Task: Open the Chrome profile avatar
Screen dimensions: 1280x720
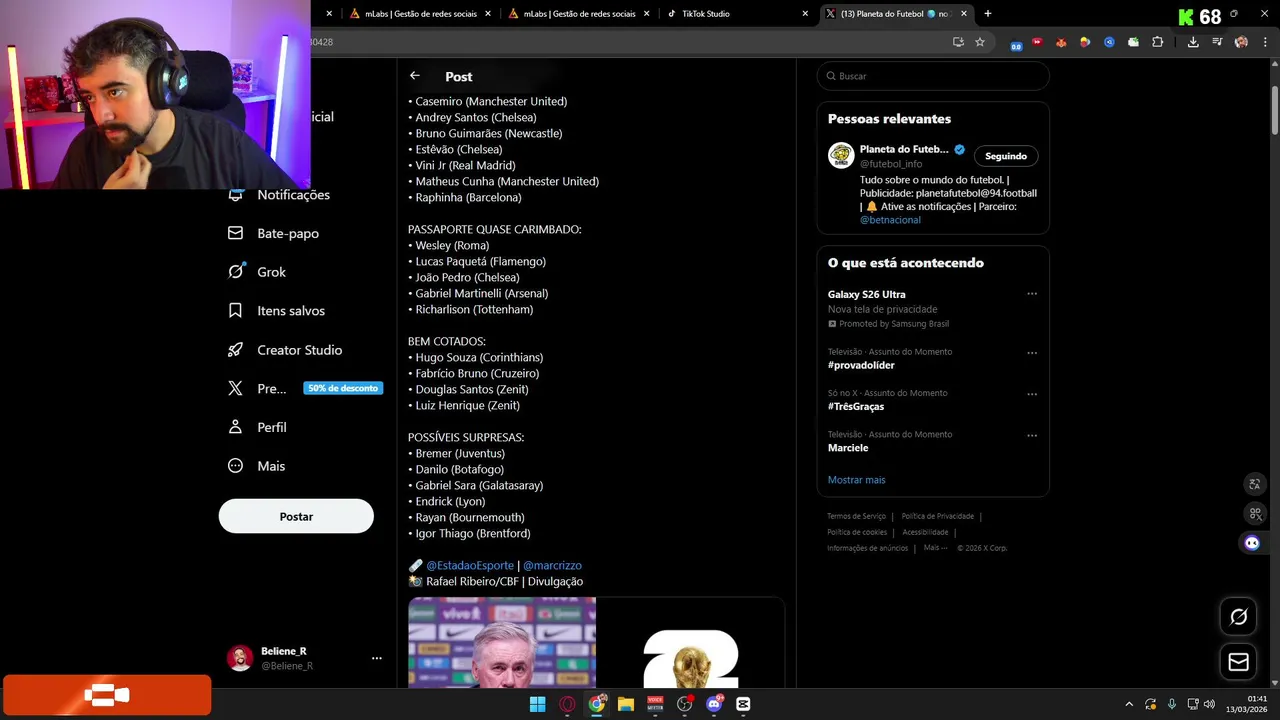Action: pos(1241,42)
